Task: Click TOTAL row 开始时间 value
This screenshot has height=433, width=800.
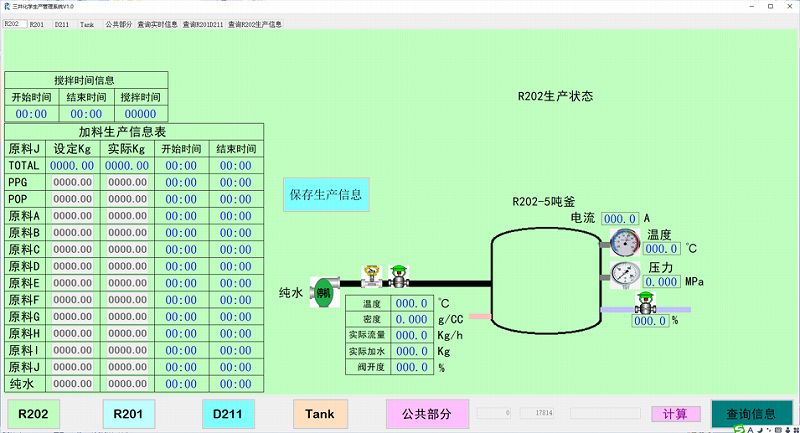Action: click(x=181, y=166)
